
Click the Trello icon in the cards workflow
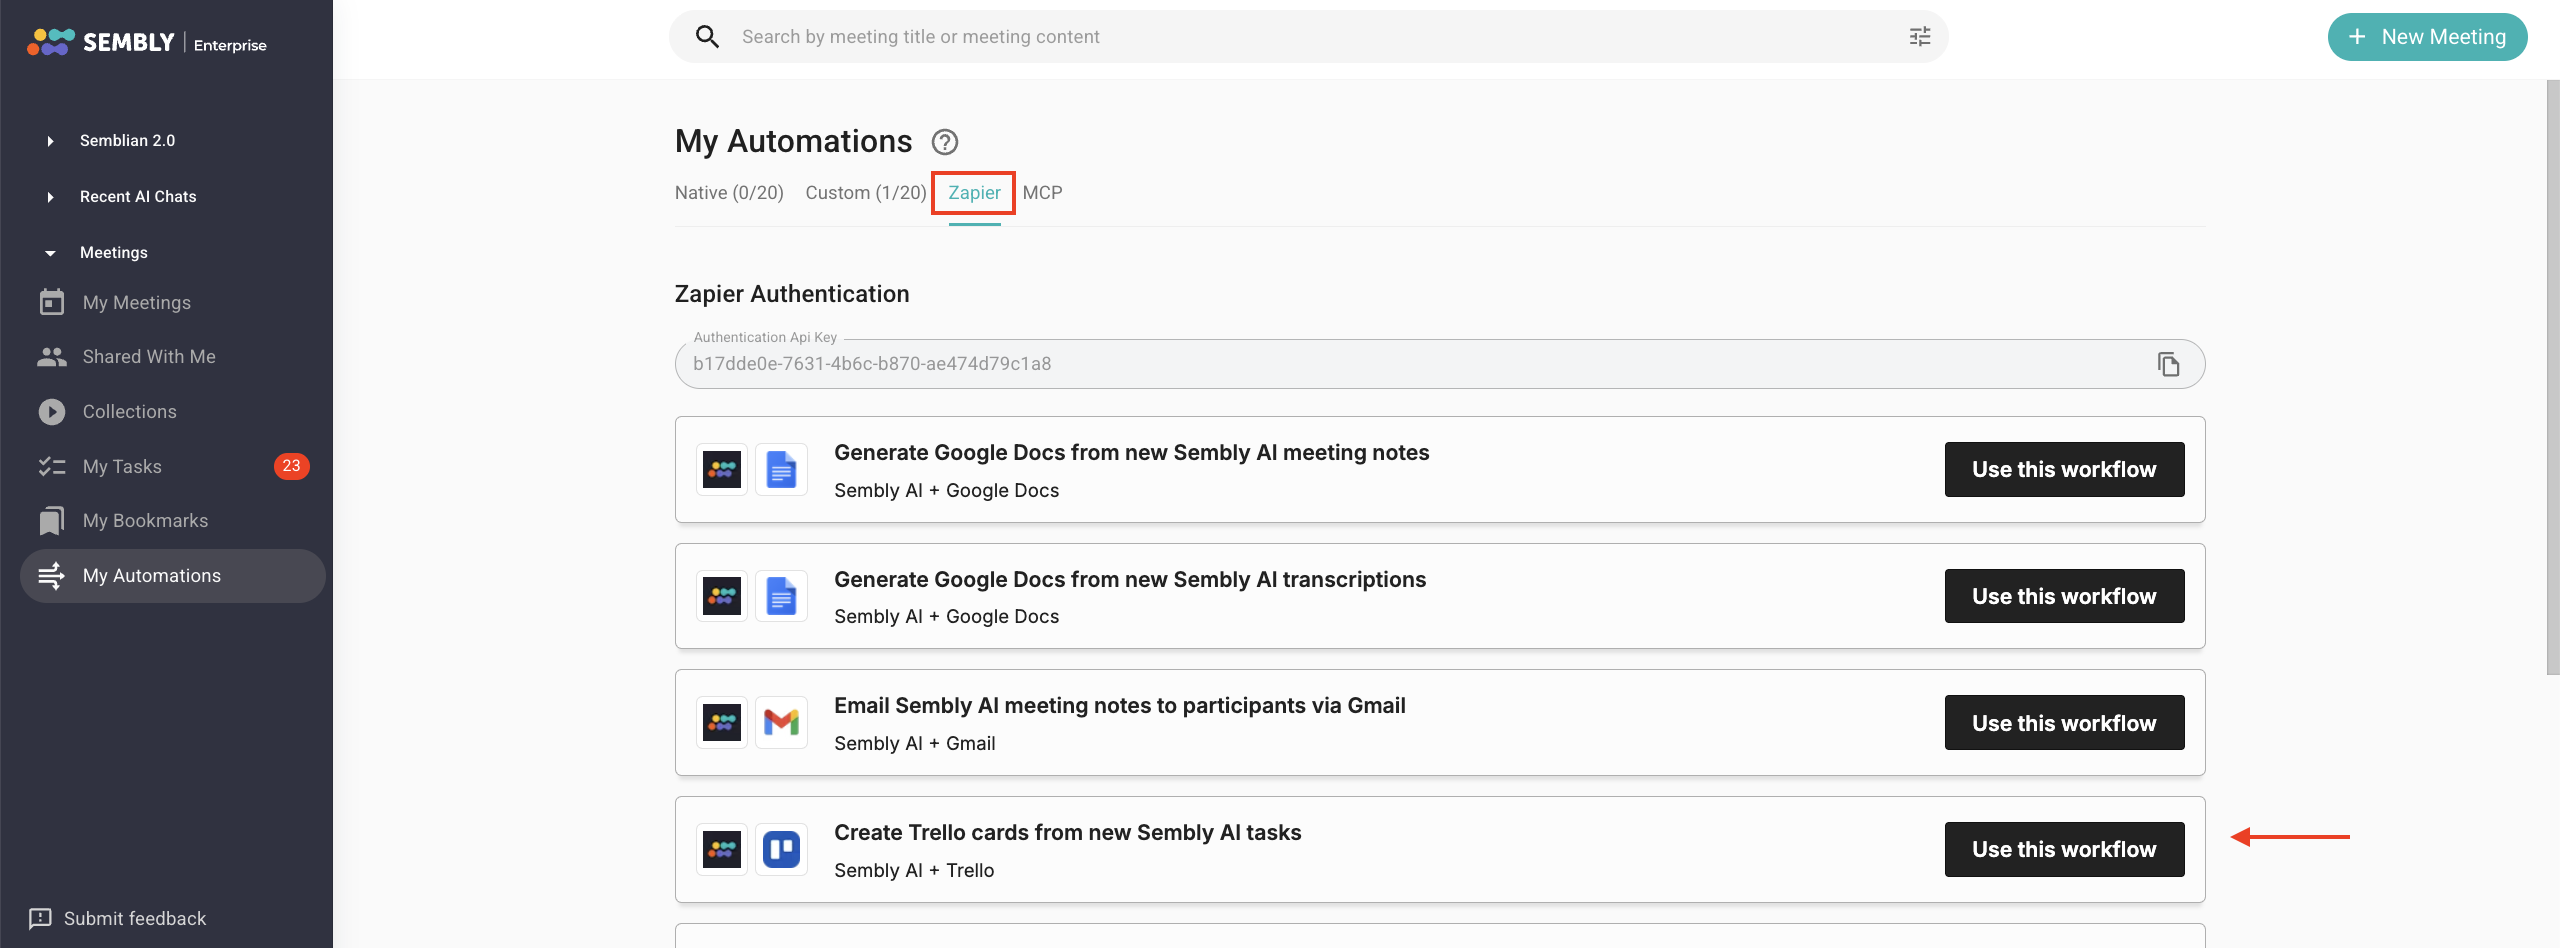[781, 850]
